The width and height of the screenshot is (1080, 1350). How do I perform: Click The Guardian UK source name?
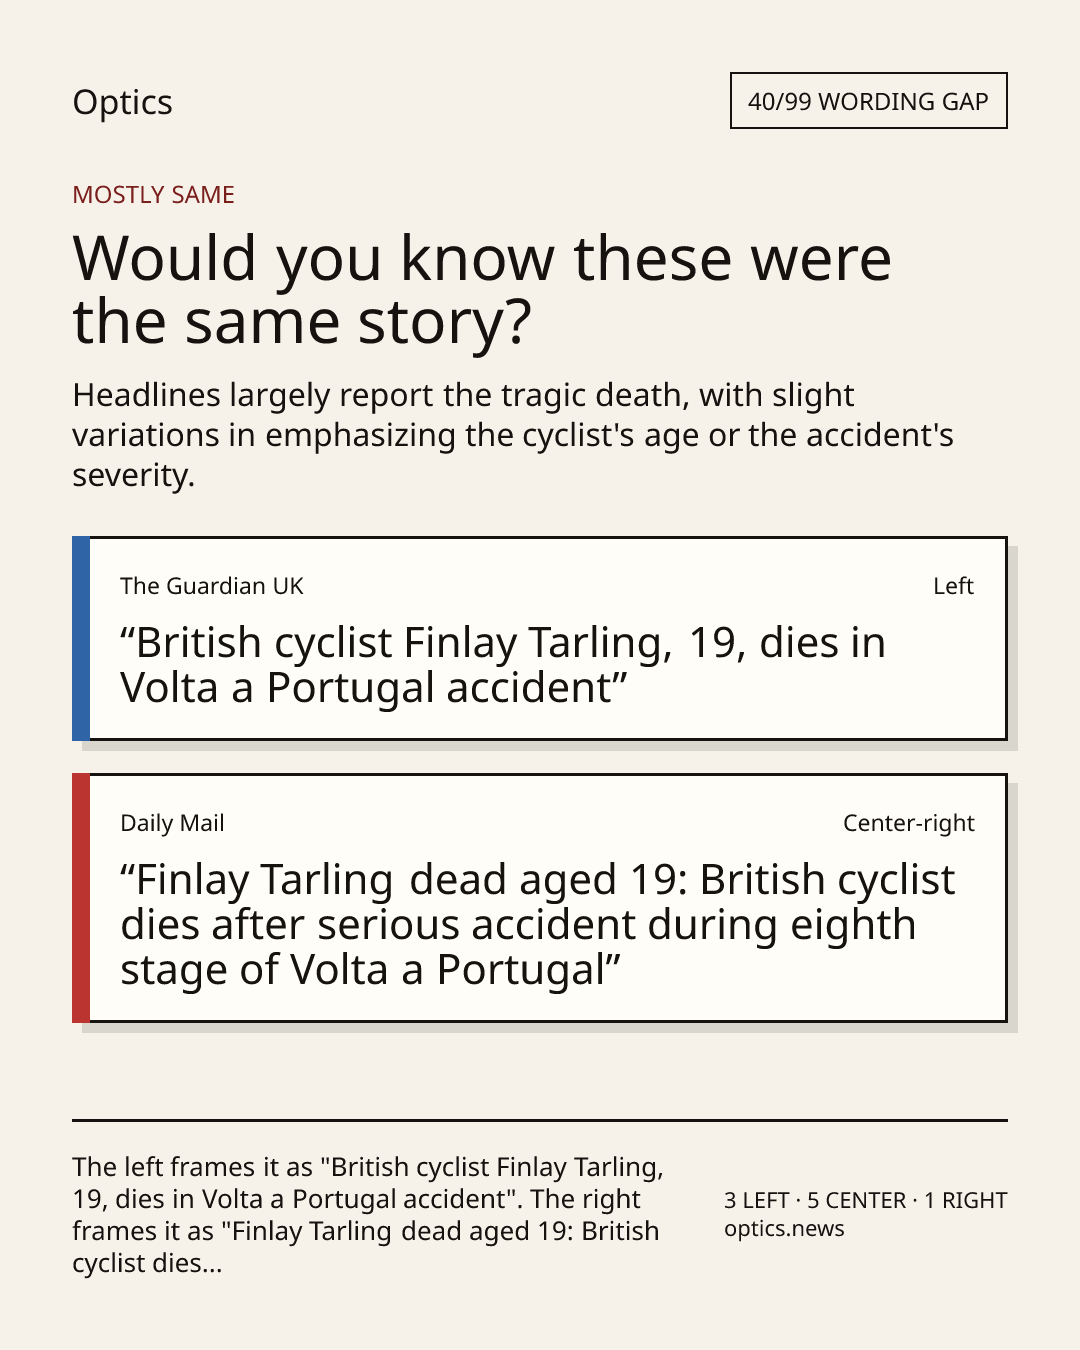click(x=212, y=586)
